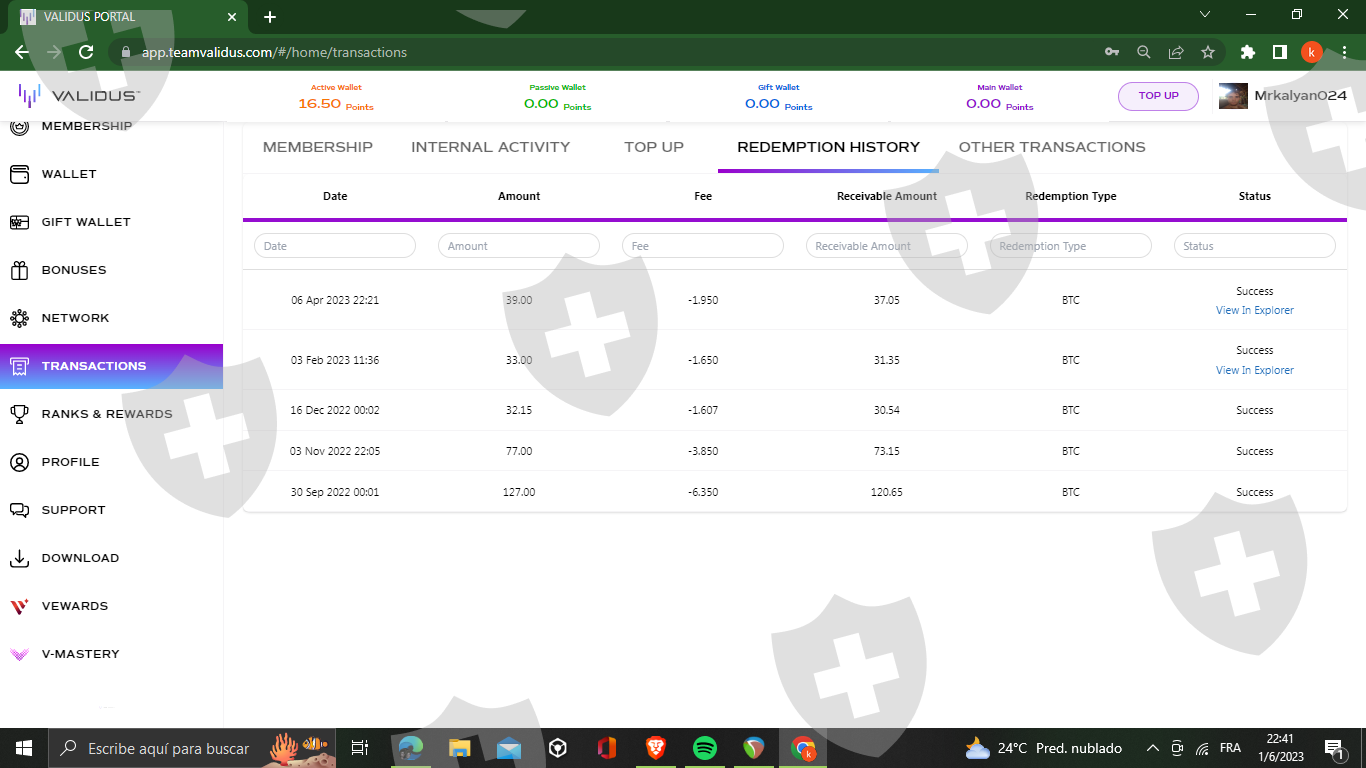
Task: Open the Network sidebar icon
Action: click(x=19, y=318)
